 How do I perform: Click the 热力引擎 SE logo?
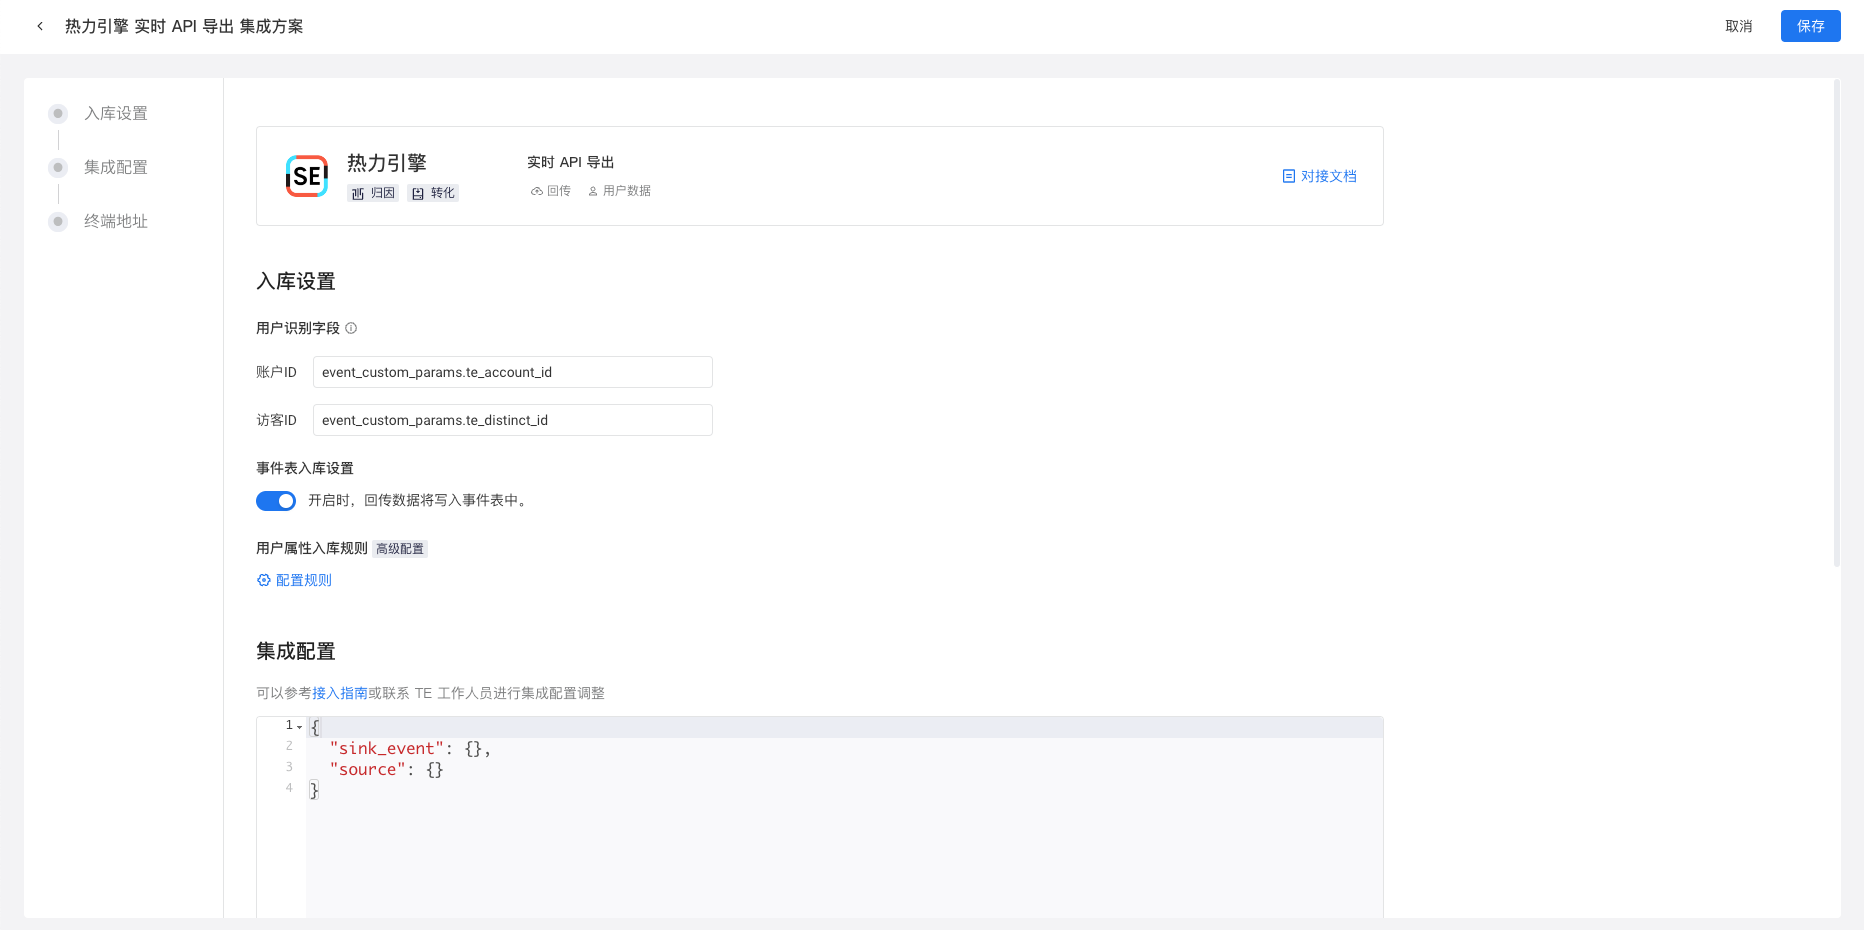click(307, 176)
